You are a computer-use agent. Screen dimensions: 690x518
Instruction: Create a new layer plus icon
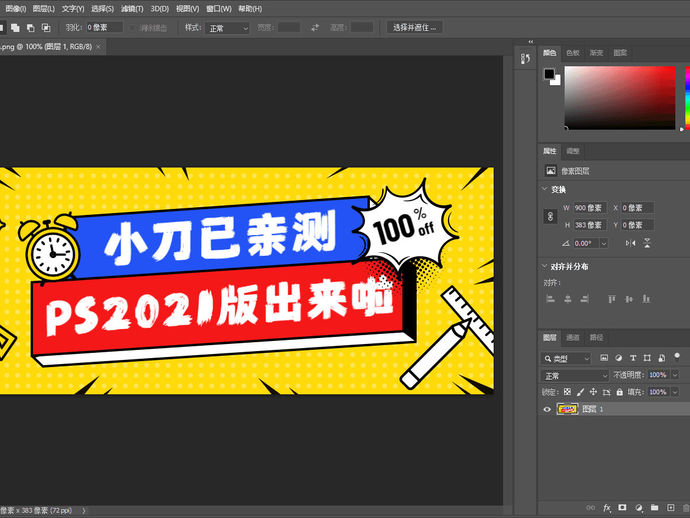pos(670,507)
